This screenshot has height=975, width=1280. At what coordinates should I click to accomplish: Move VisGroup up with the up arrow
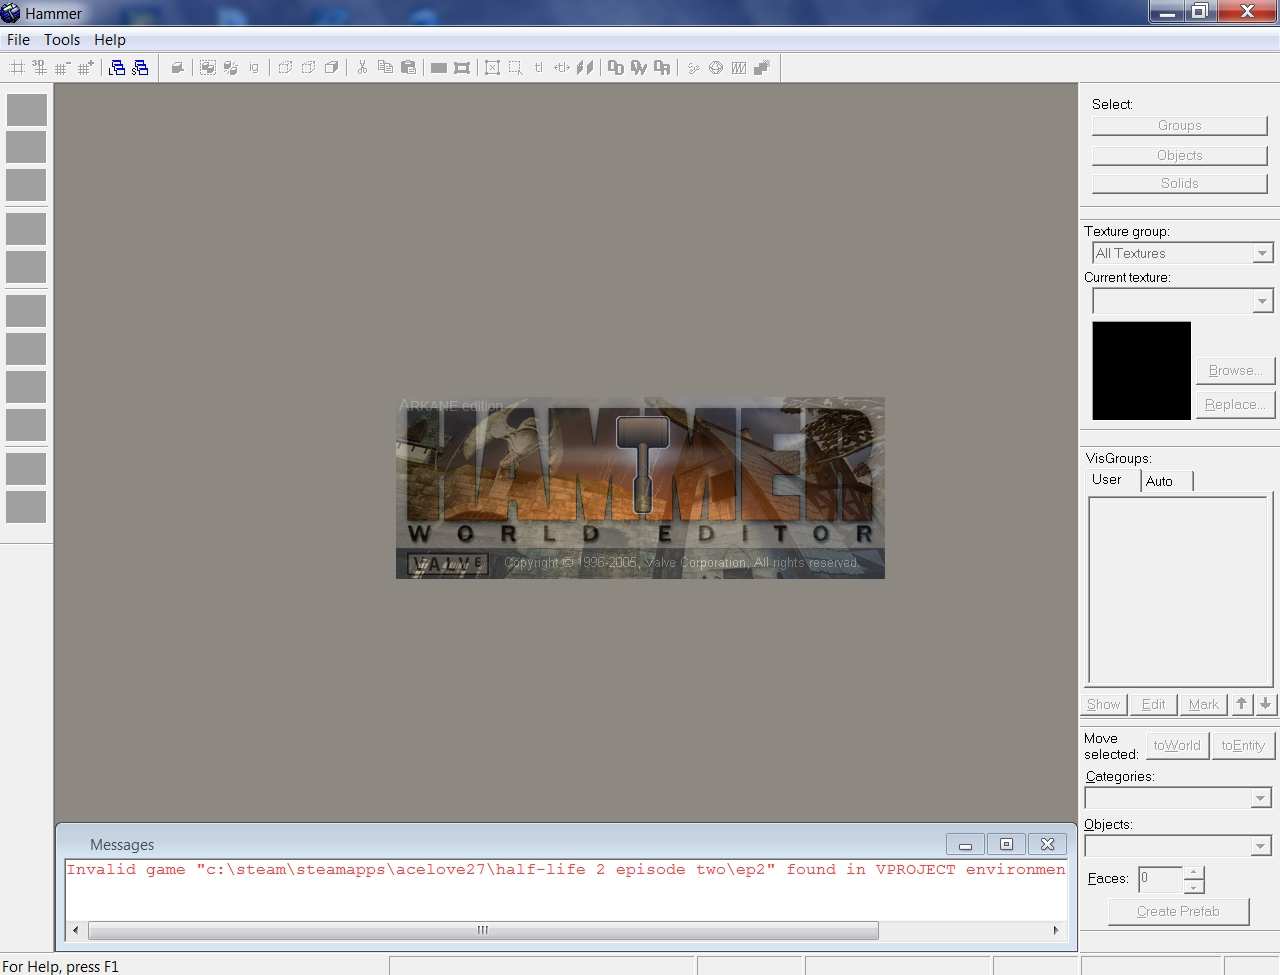tap(1242, 704)
